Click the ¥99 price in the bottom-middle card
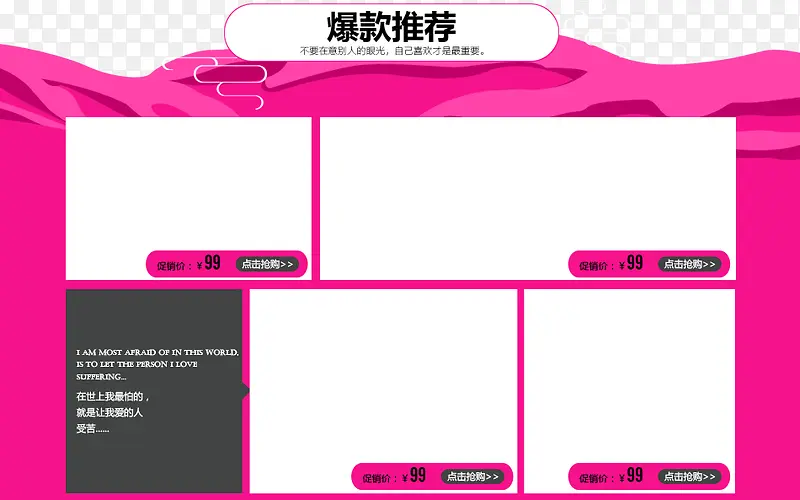 coord(415,476)
